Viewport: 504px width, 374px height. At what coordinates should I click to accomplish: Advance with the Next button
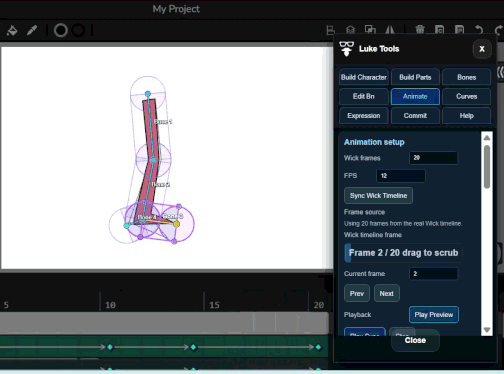click(386, 294)
